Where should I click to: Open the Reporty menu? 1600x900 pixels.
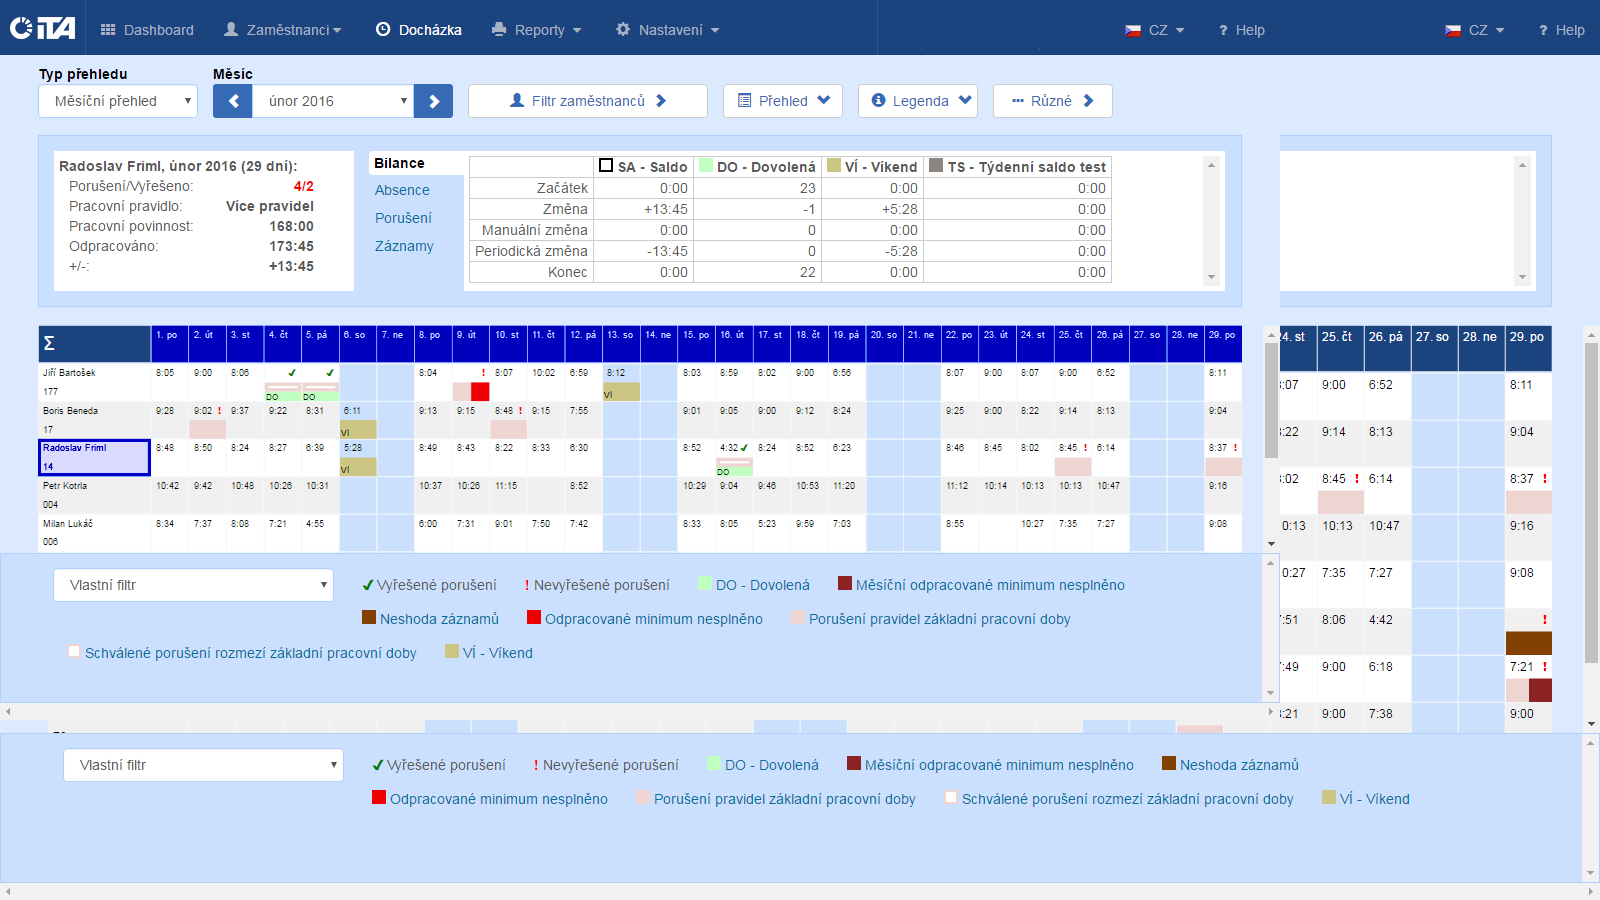(537, 30)
